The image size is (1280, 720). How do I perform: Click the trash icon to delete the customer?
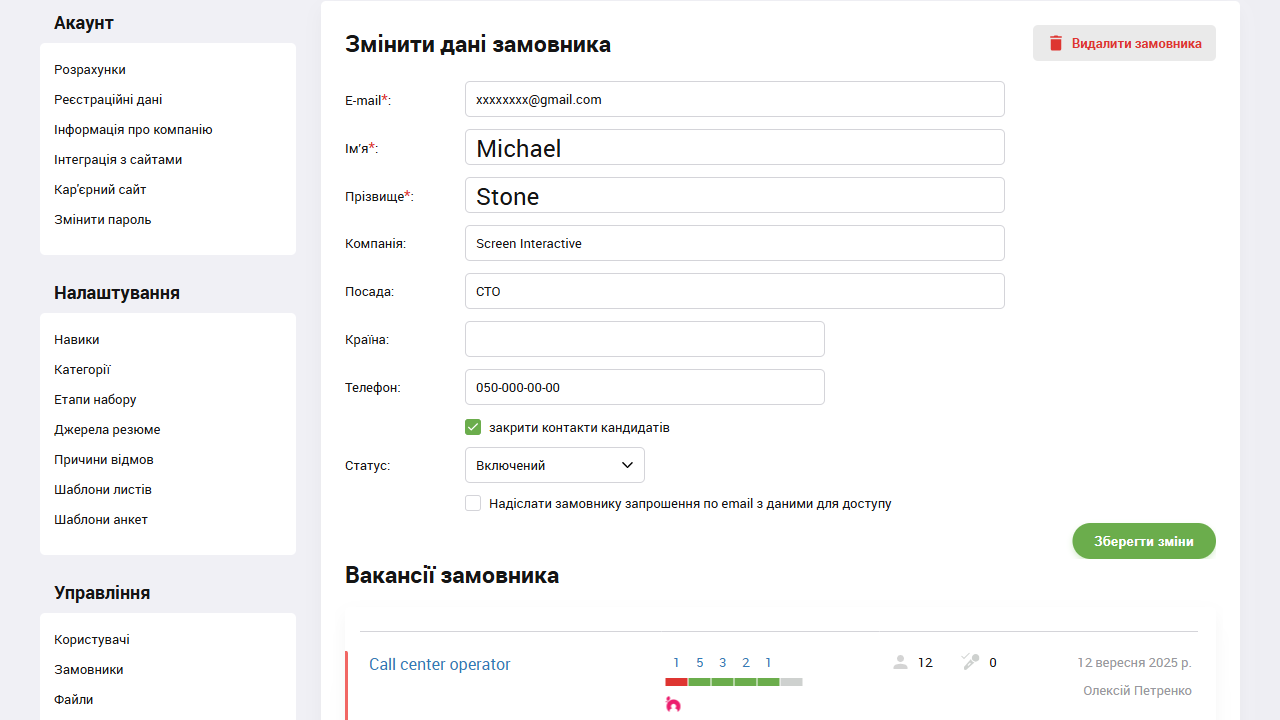1055,43
